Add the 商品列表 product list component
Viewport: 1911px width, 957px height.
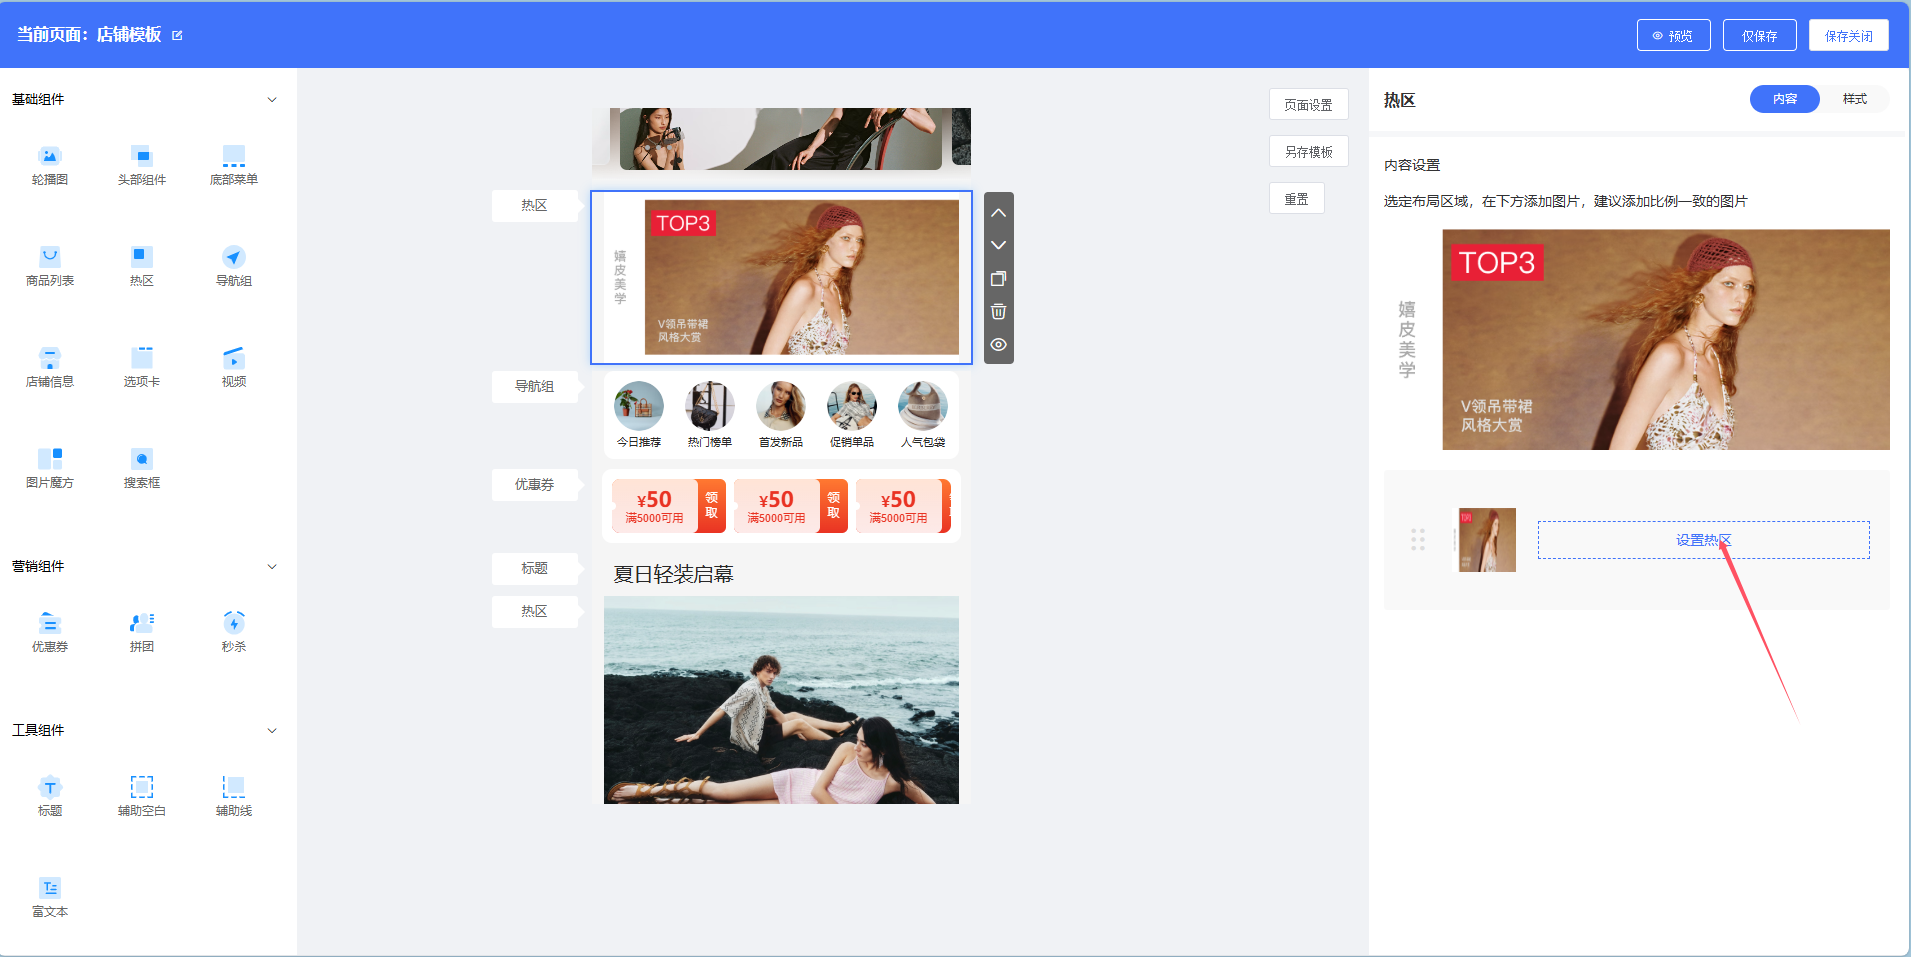tap(49, 265)
